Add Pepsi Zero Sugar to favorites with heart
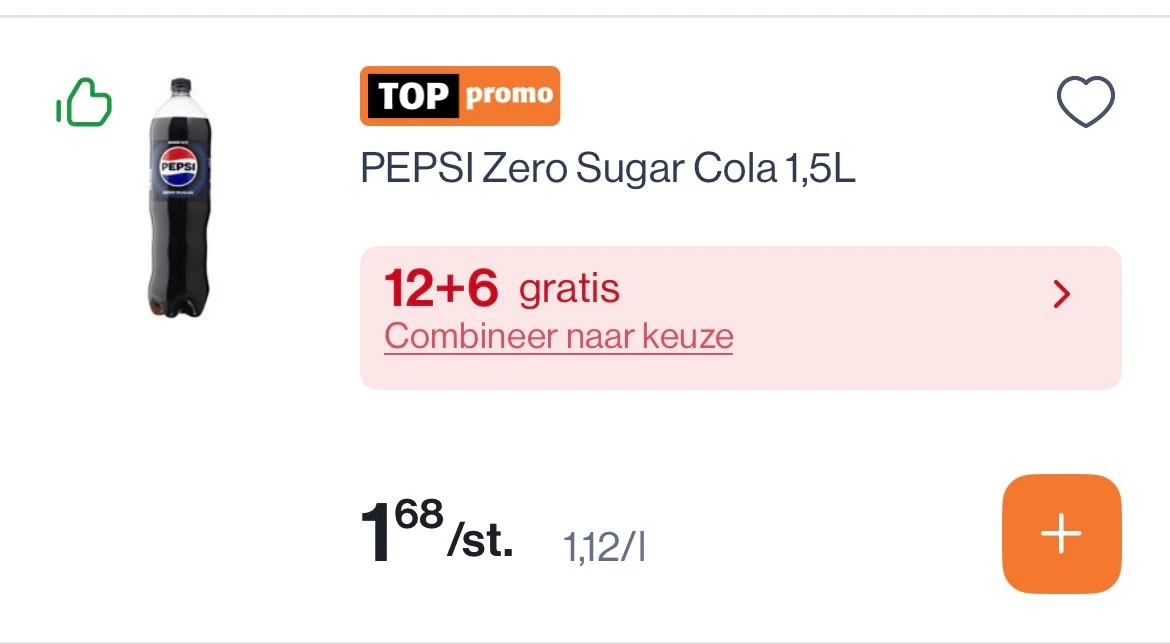 tap(1085, 102)
